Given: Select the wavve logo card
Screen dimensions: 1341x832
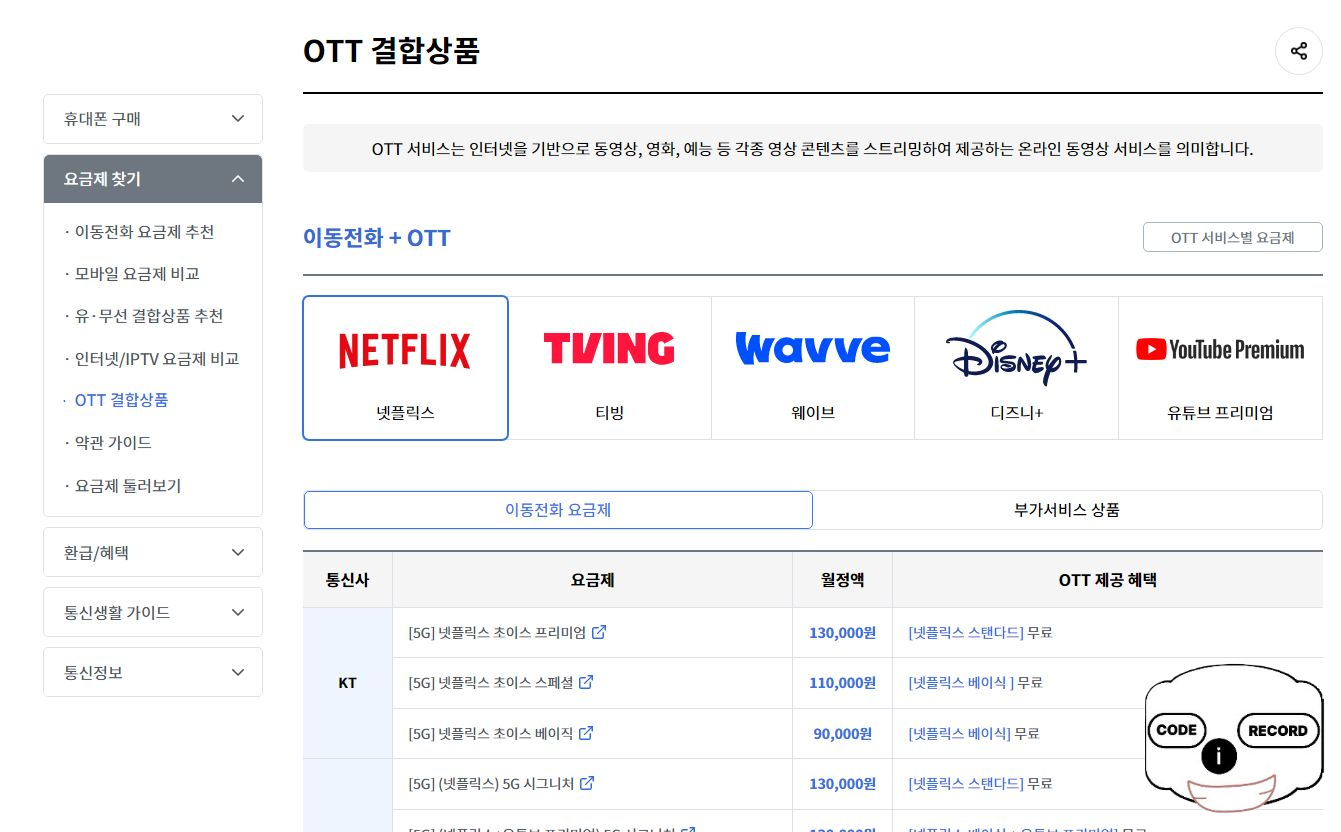Looking at the screenshot, I should (812, 368).
